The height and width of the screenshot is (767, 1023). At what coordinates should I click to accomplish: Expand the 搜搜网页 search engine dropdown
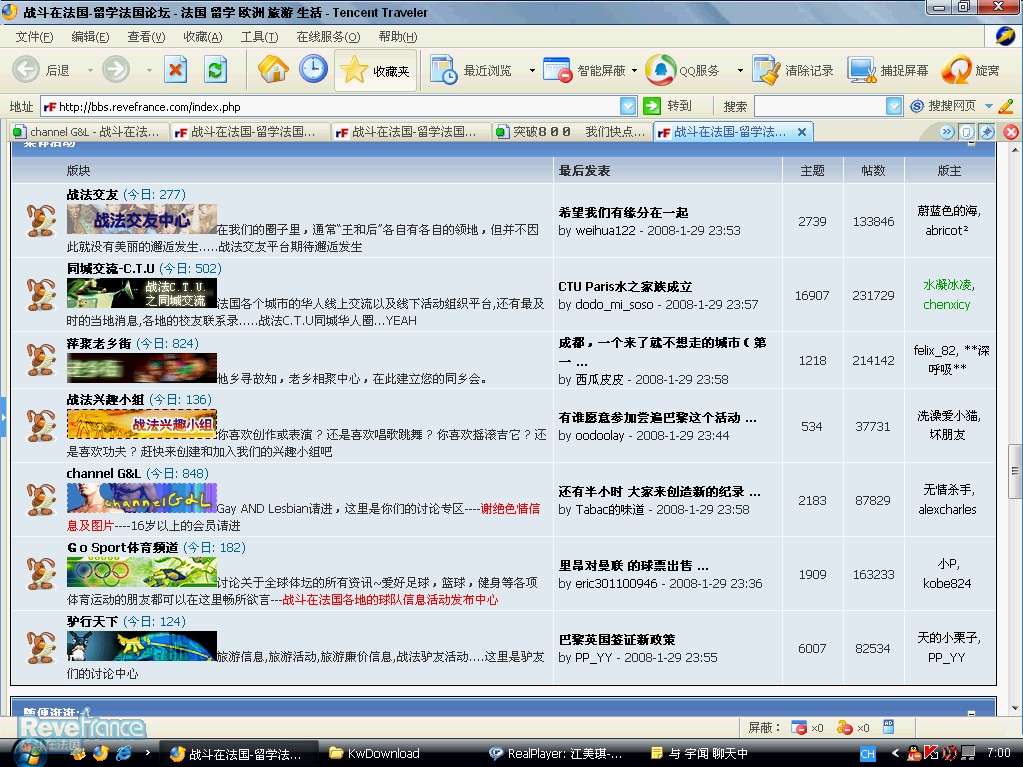coord(988,106)
